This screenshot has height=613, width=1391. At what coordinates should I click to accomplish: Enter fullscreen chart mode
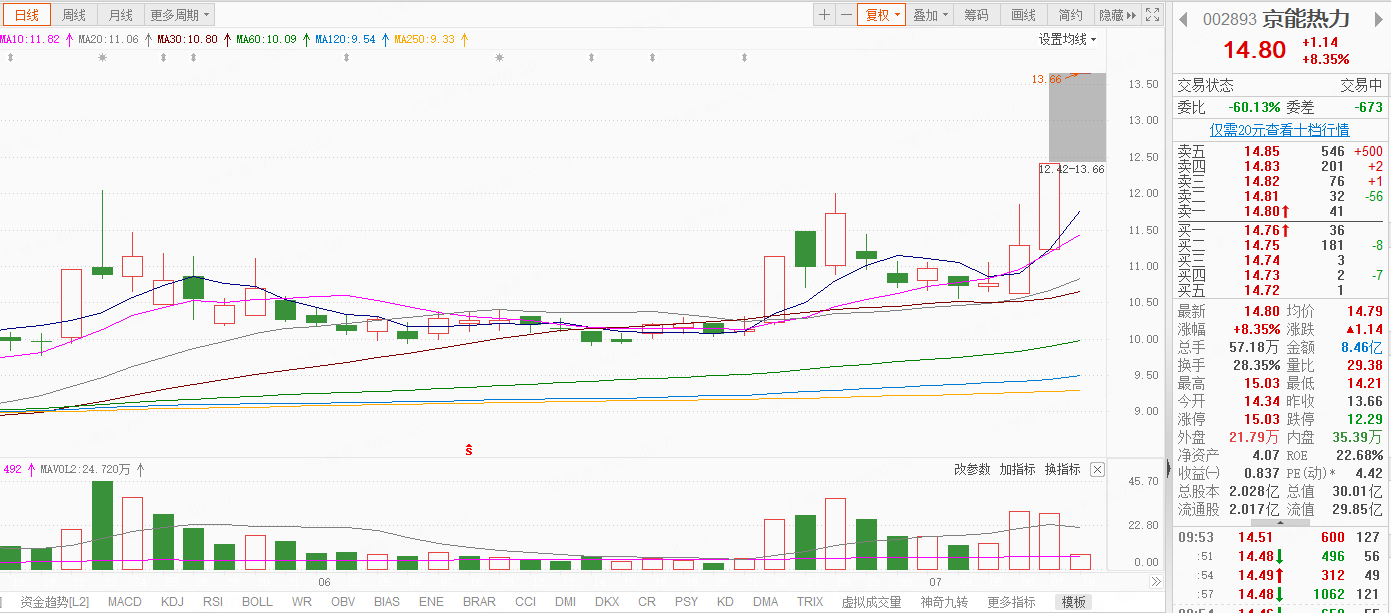click(1153, 15)
